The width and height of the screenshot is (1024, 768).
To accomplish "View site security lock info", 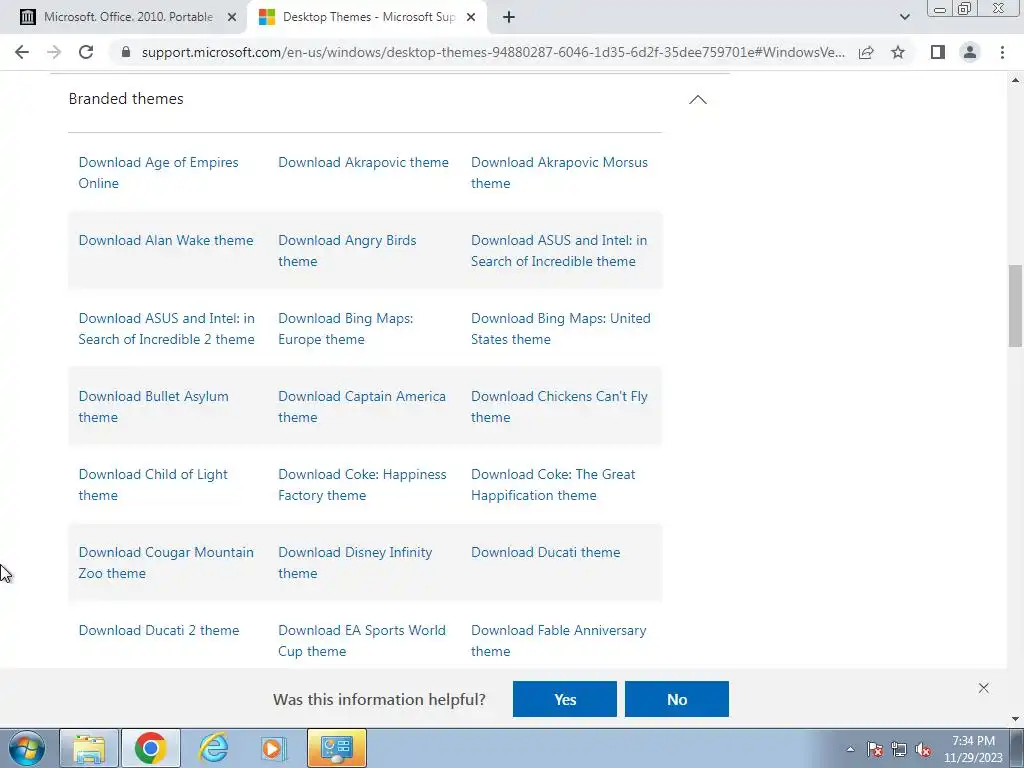I will tap(126, 52).
